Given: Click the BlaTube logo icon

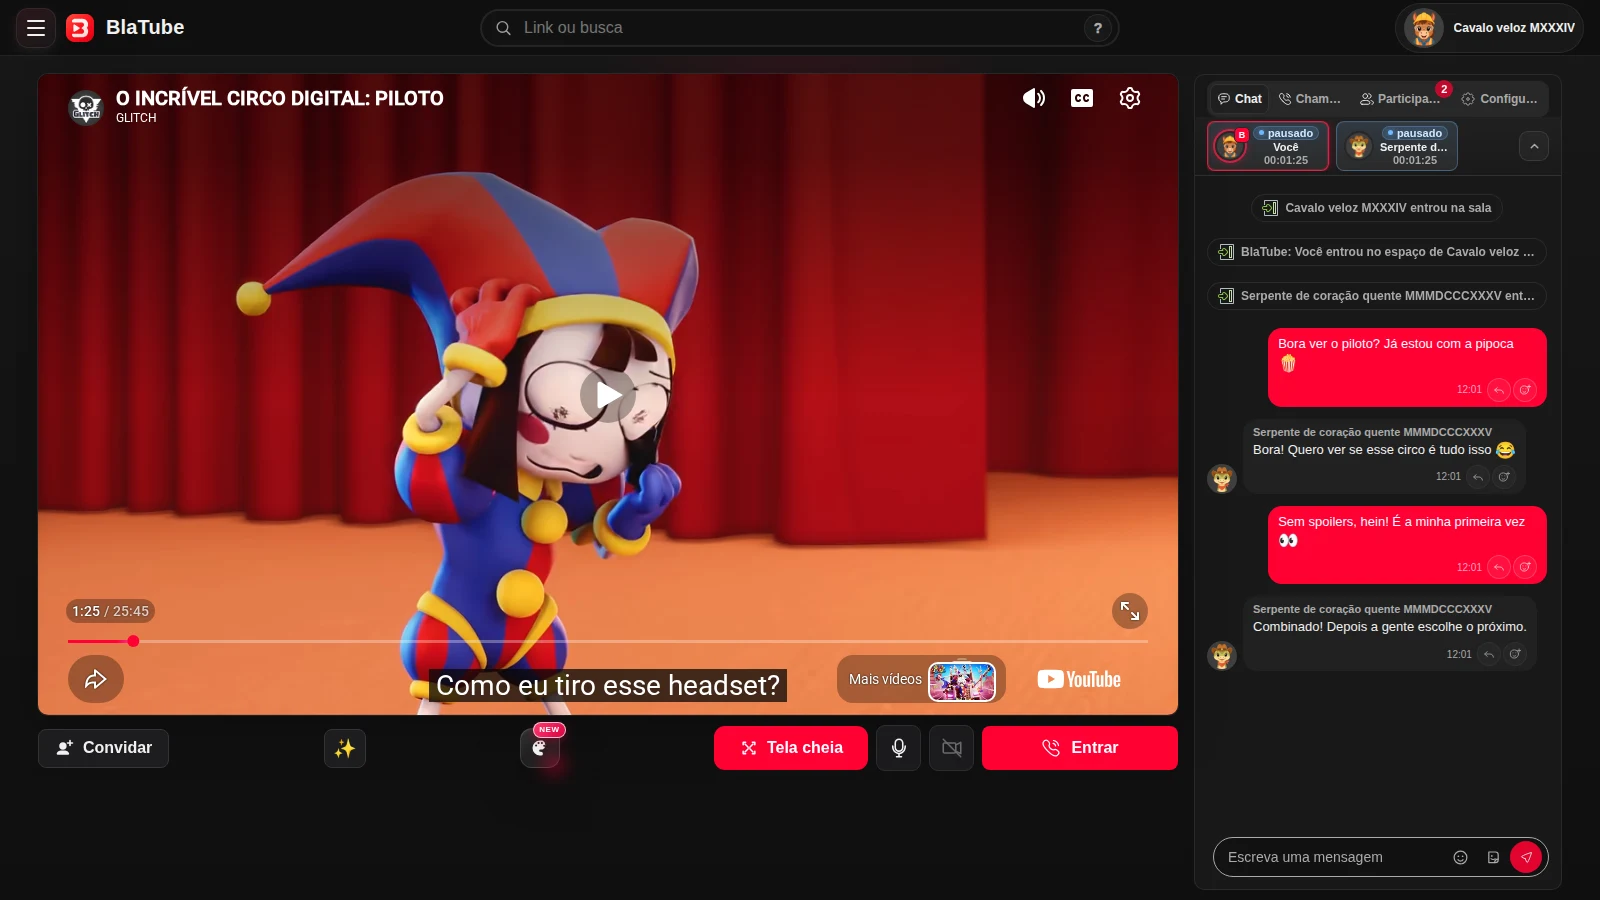Looking at the screenshot, I should [80, 28].
